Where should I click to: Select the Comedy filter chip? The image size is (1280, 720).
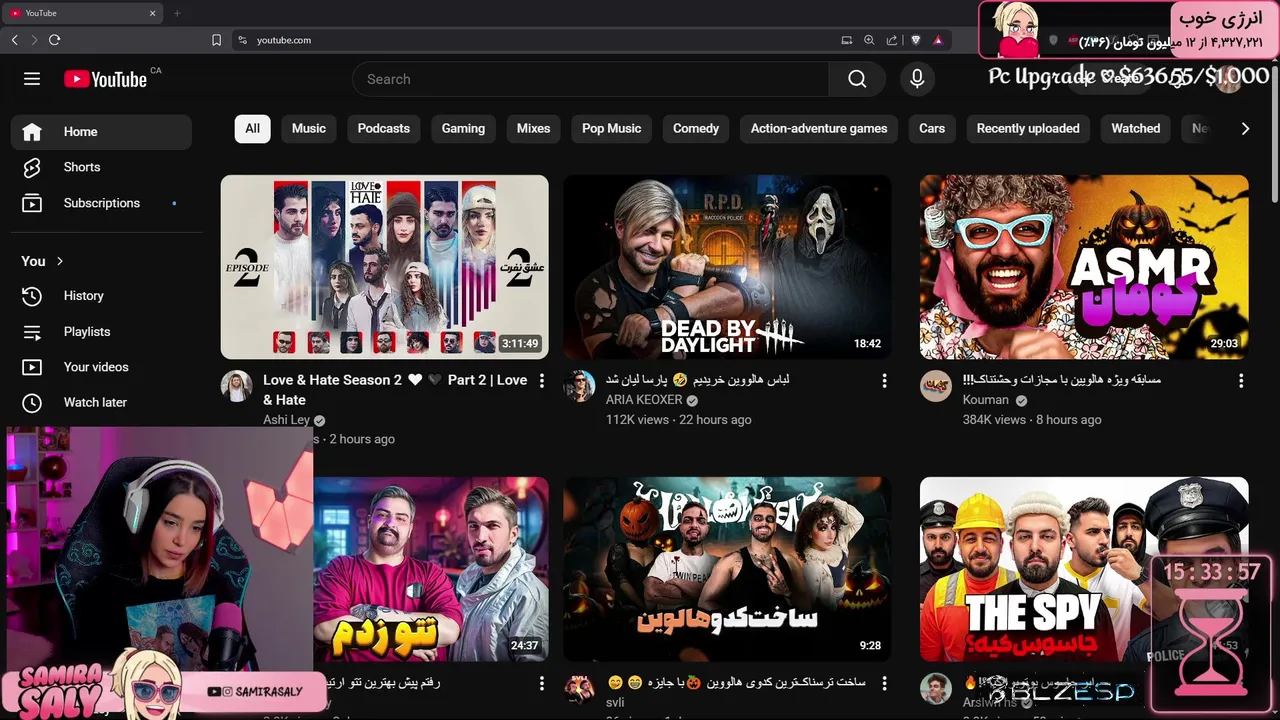tap(696, 128)
